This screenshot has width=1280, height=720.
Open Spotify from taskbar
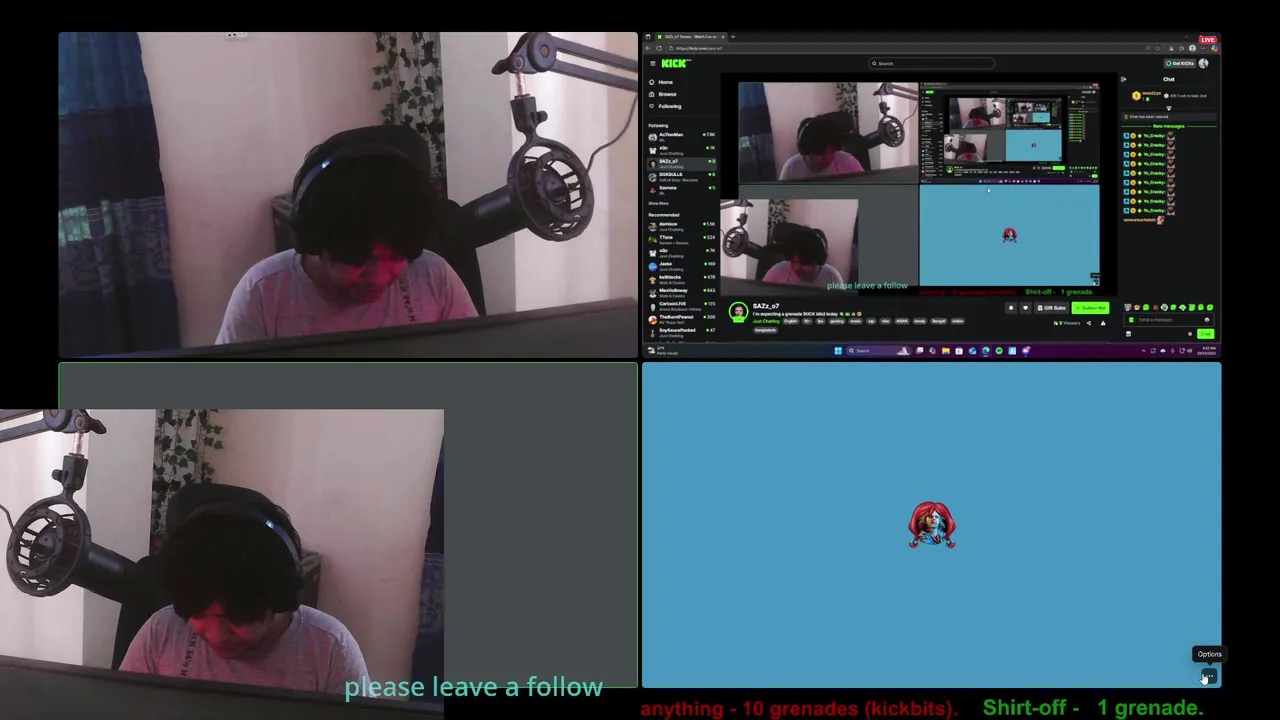[999, 351]
